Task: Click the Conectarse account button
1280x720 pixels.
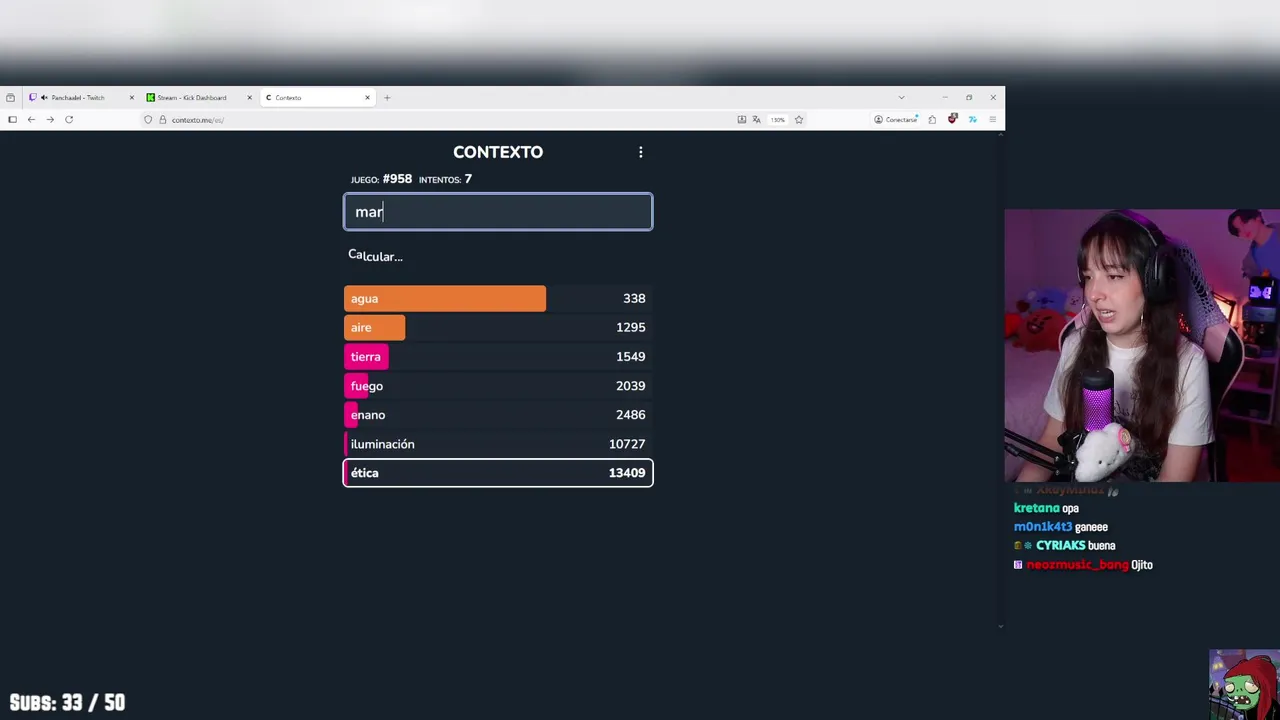Action: tap(896, 119)
